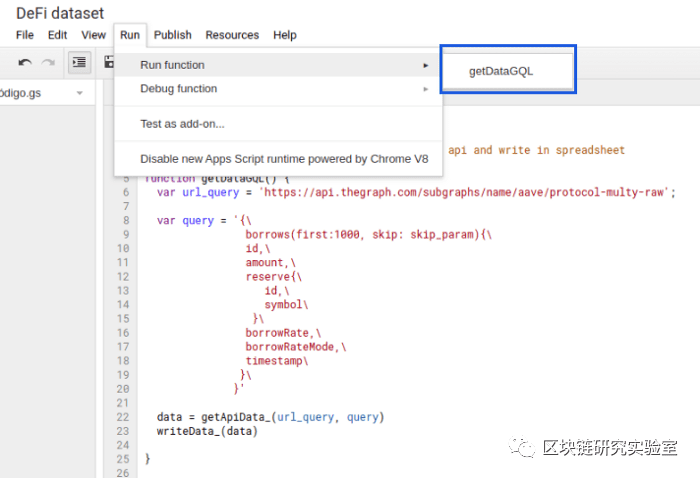Click the indent formatting icon

(x=79, y=62)
